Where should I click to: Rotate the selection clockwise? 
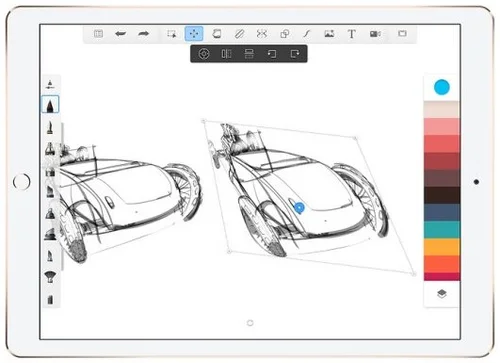295,54
